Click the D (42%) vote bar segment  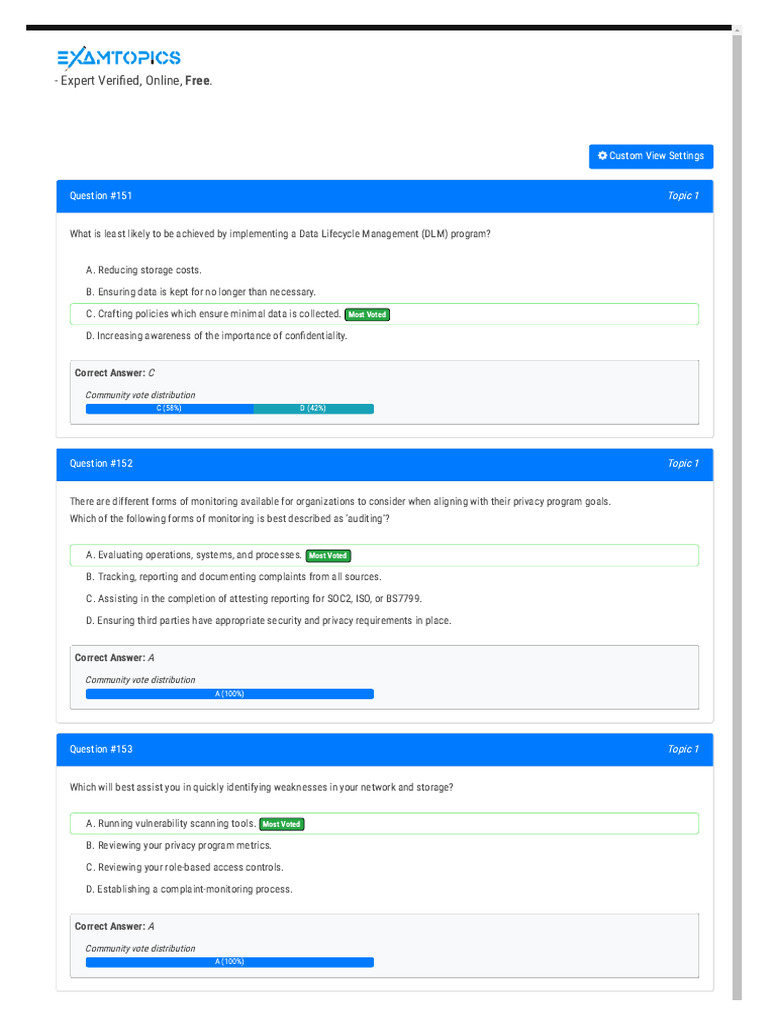tap(313, 408)
